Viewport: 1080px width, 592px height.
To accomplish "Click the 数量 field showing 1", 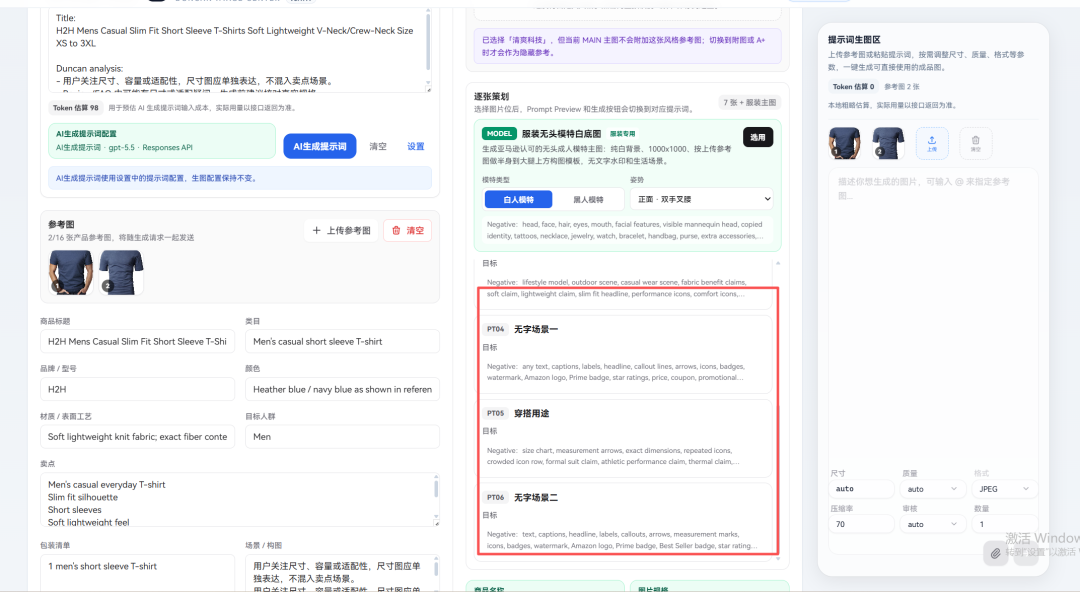I will click(x=1005, y=524).
